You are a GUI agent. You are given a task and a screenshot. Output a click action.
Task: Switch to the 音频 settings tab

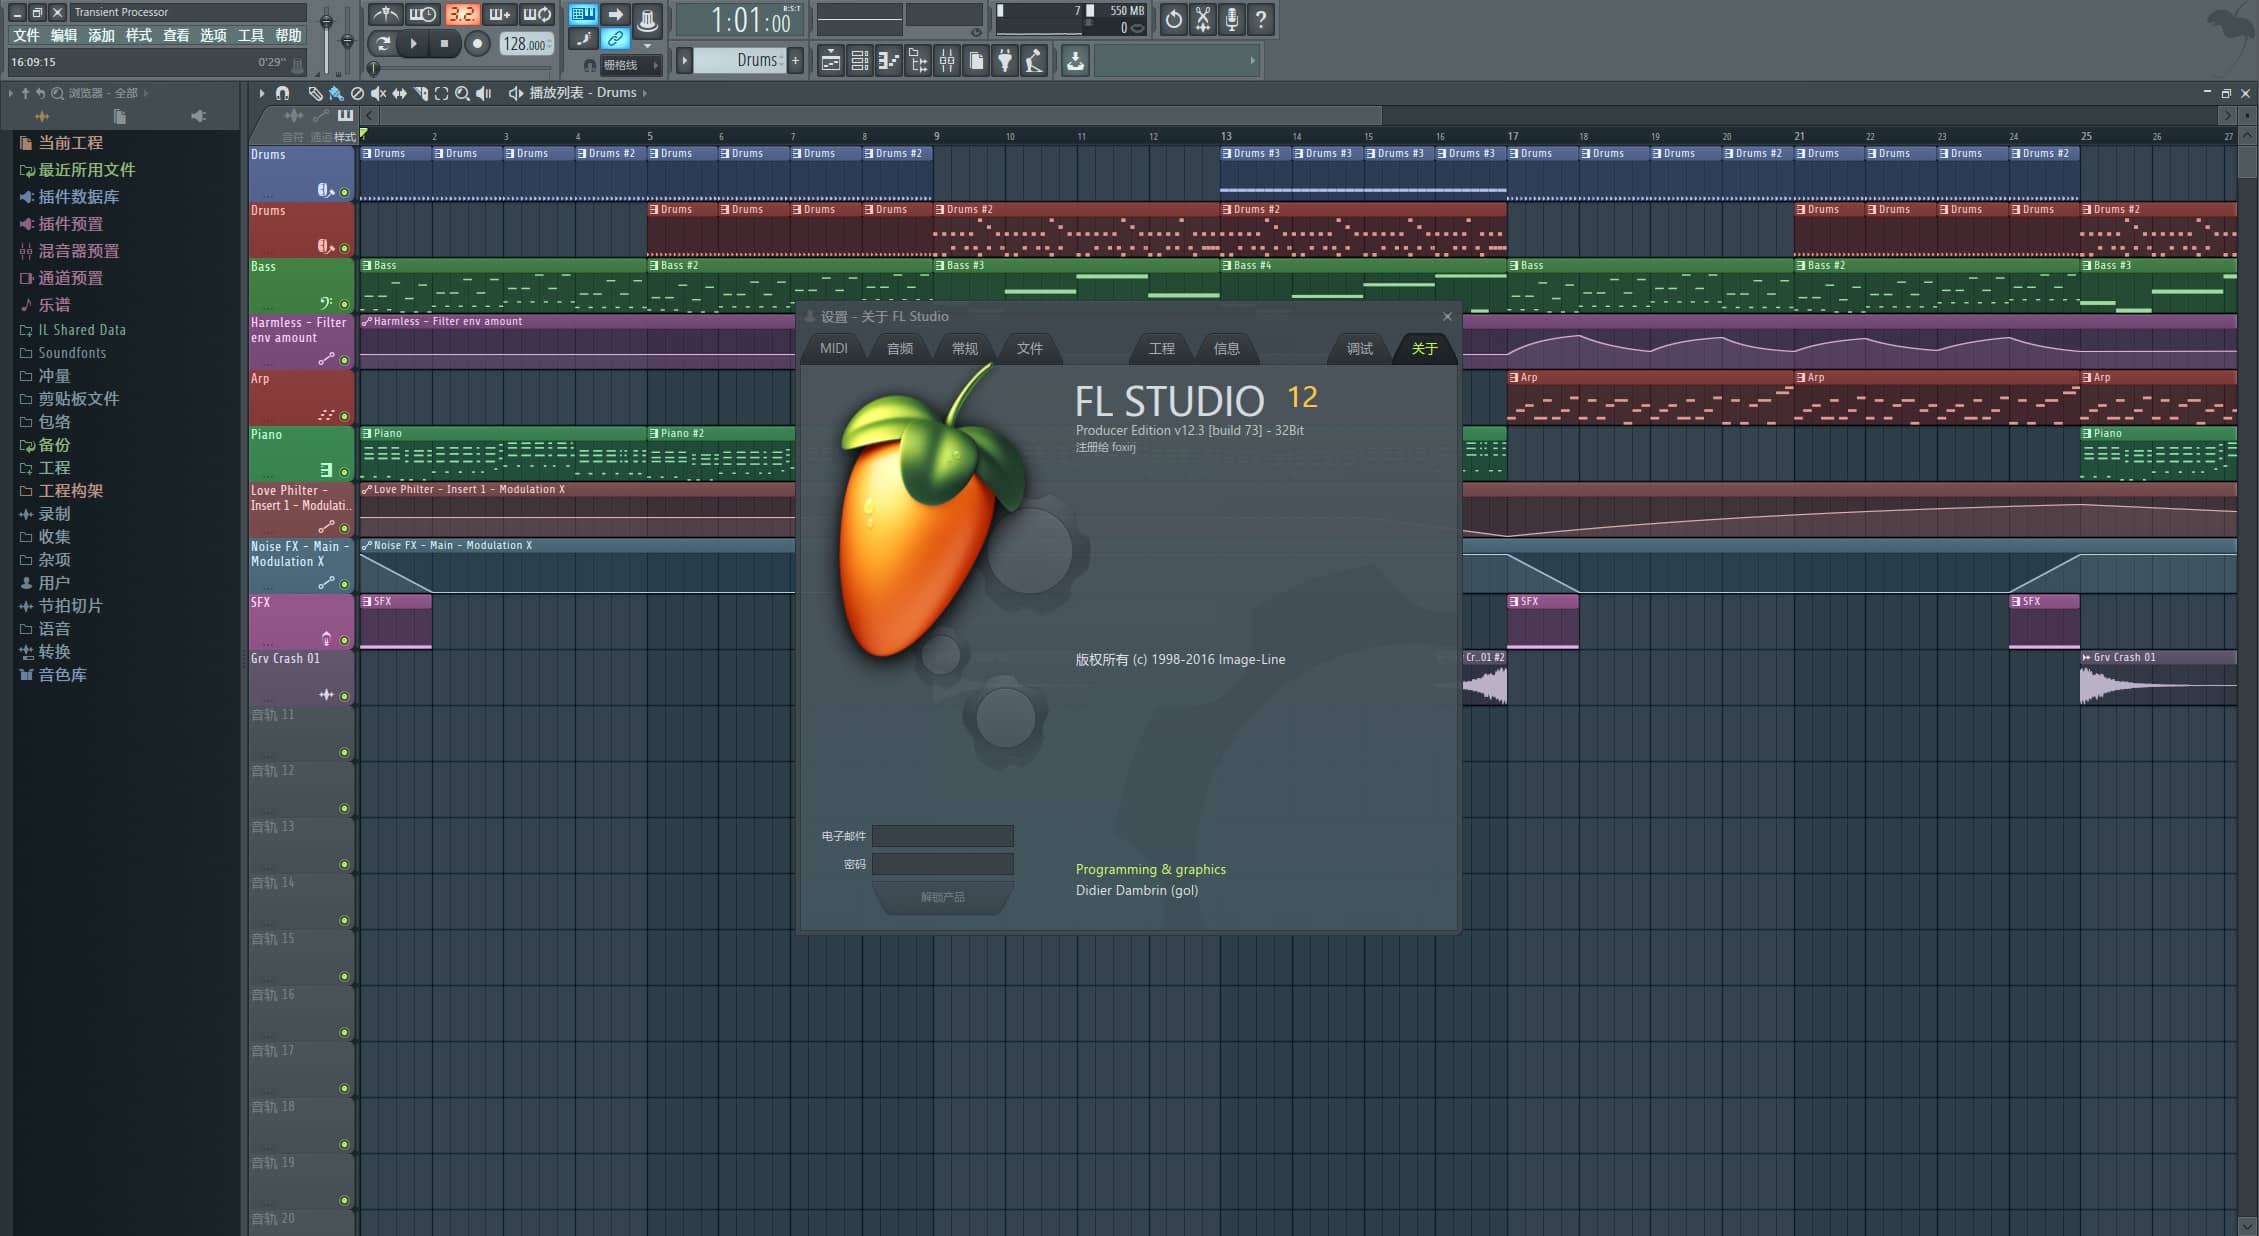click(x=900, y=348)
